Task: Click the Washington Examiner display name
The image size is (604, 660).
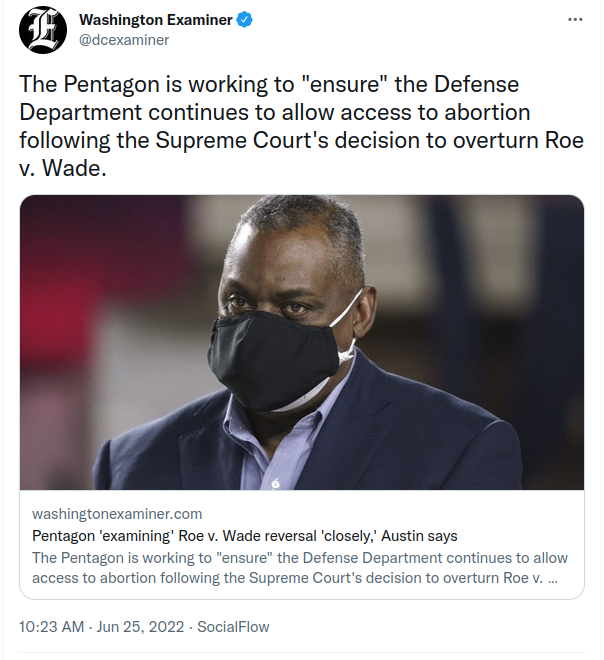Action: 156,20
